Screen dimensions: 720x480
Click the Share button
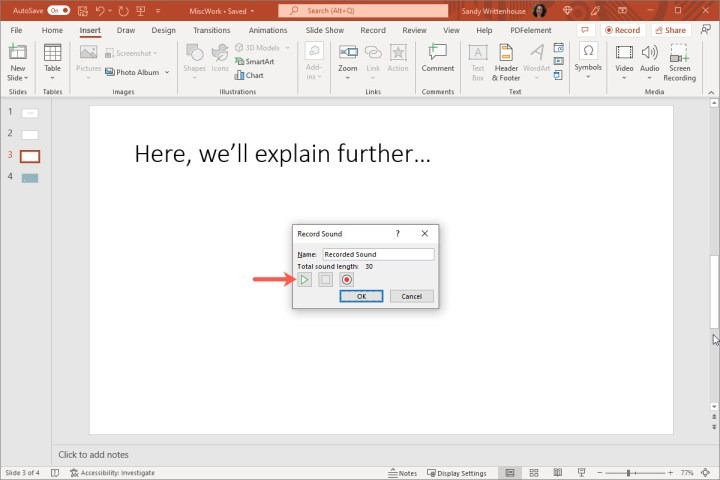tap(671, 30)
